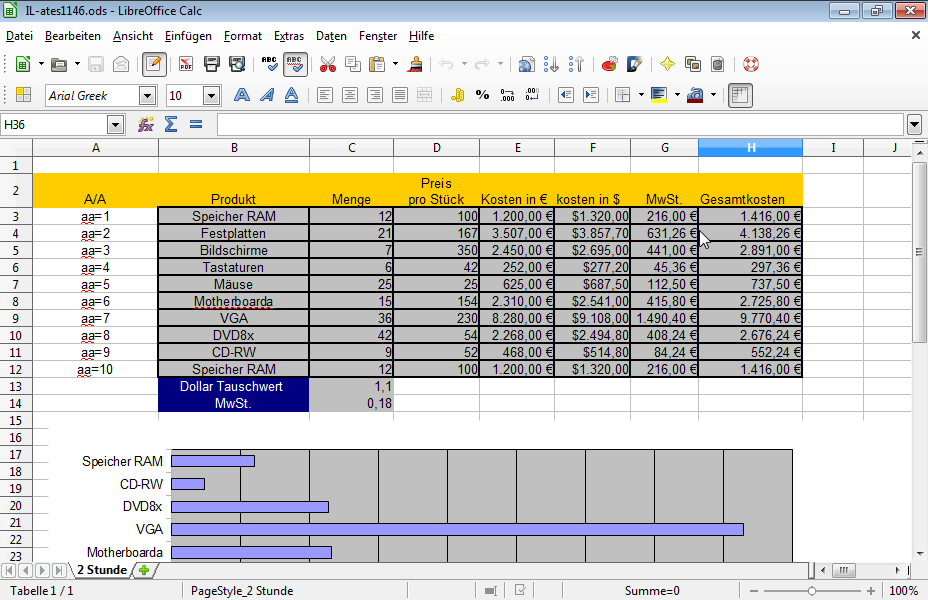Print the file directly
Viewport: 928px width, 600px height.
[x=211, y=64]
